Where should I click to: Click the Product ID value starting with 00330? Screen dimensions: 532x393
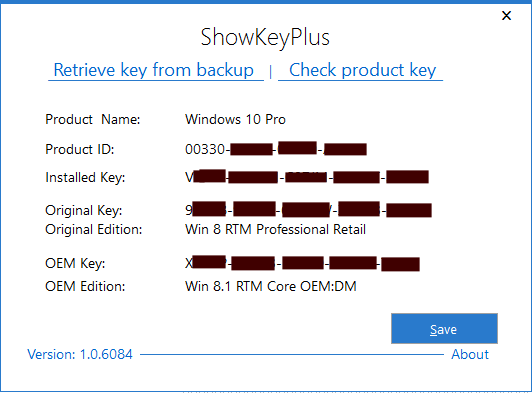[x=276, y=149]
